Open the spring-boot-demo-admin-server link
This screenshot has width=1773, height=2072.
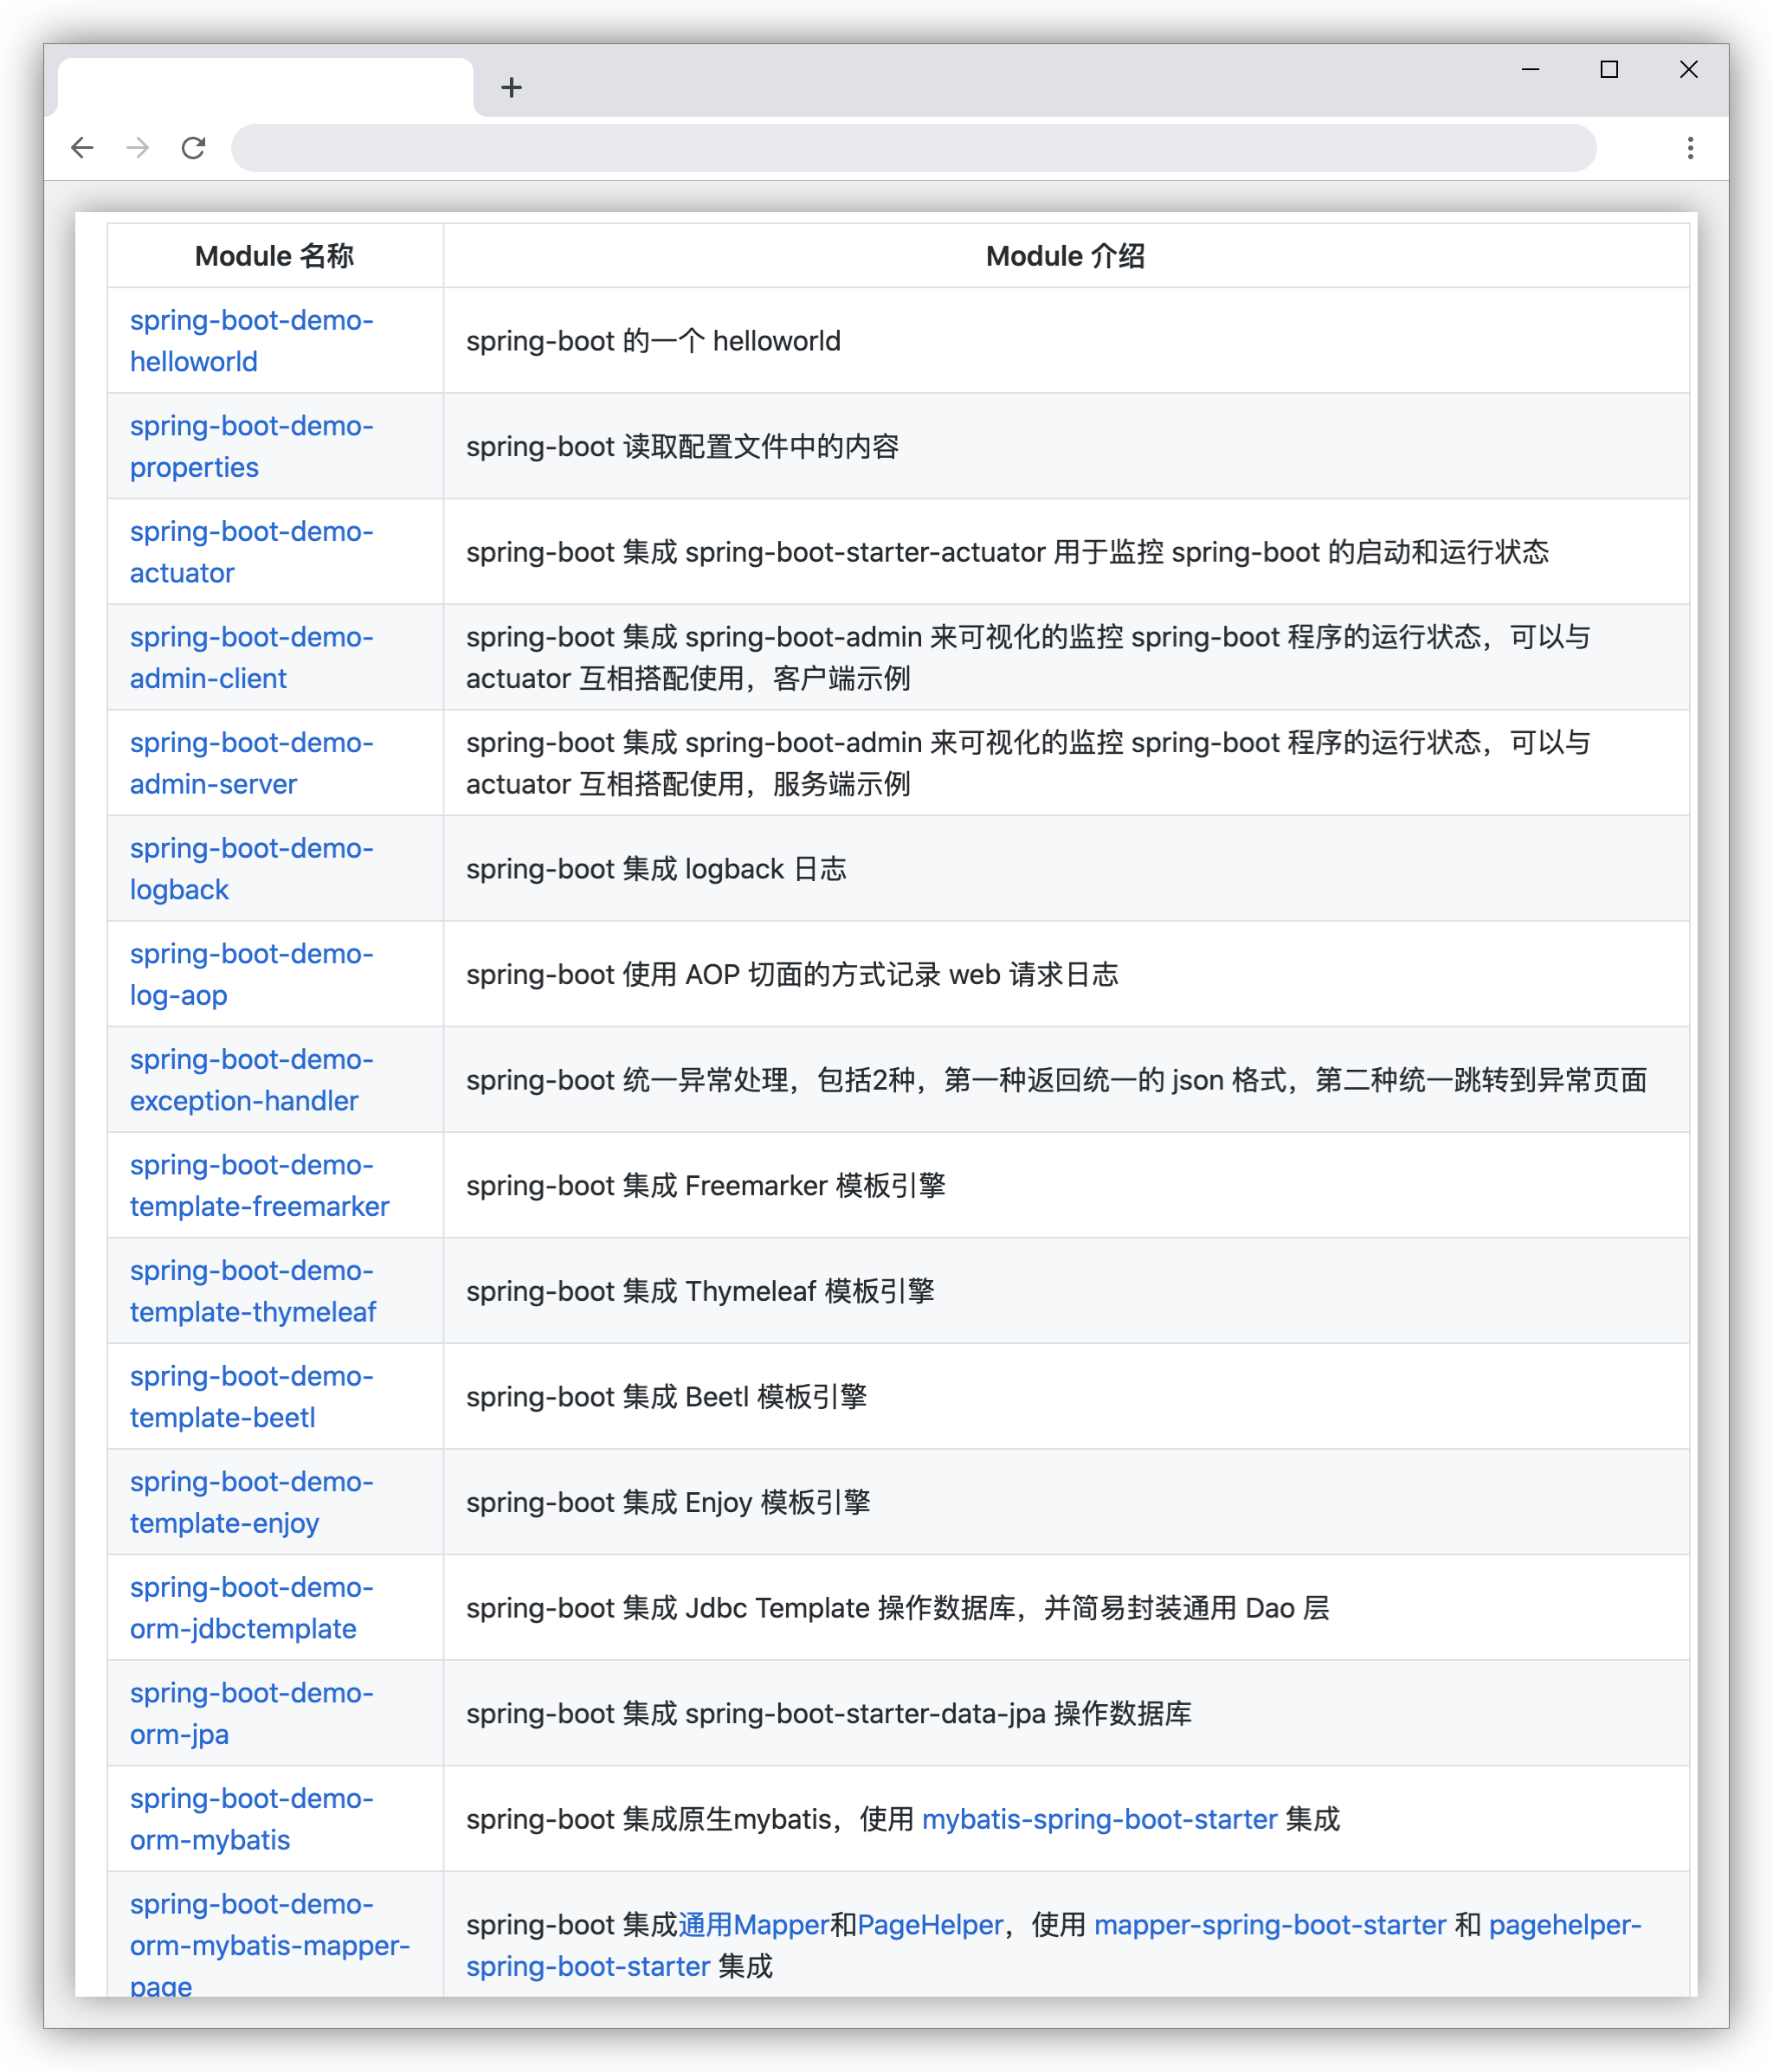(251, 763)
